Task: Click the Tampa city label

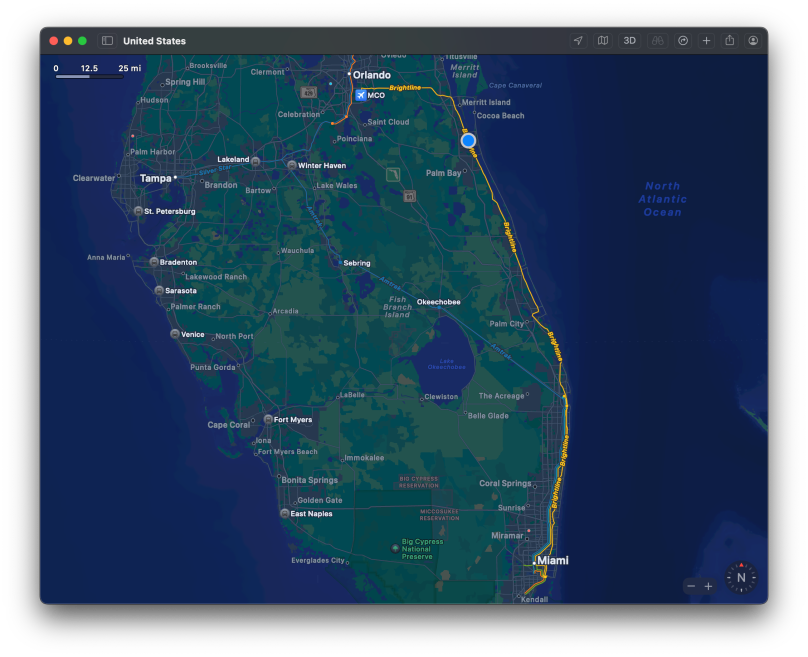Action: point(156,178)
